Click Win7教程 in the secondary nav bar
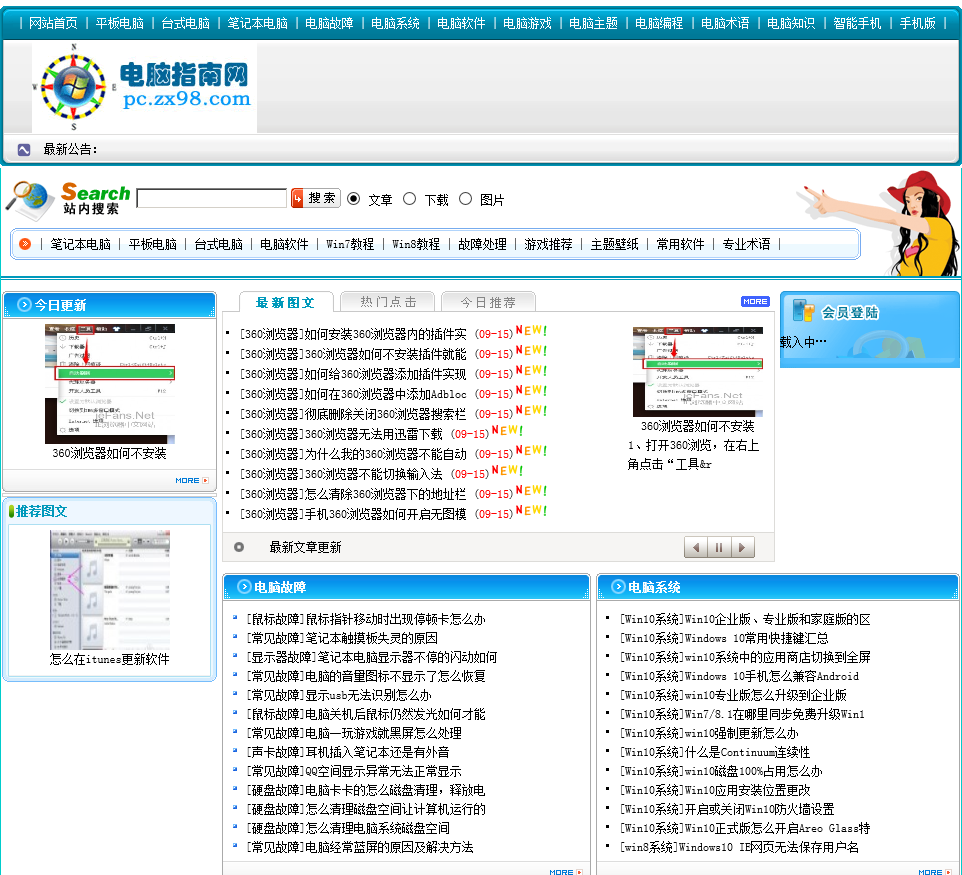The height and width of the screenshot is (875, 962). point(350,244)
